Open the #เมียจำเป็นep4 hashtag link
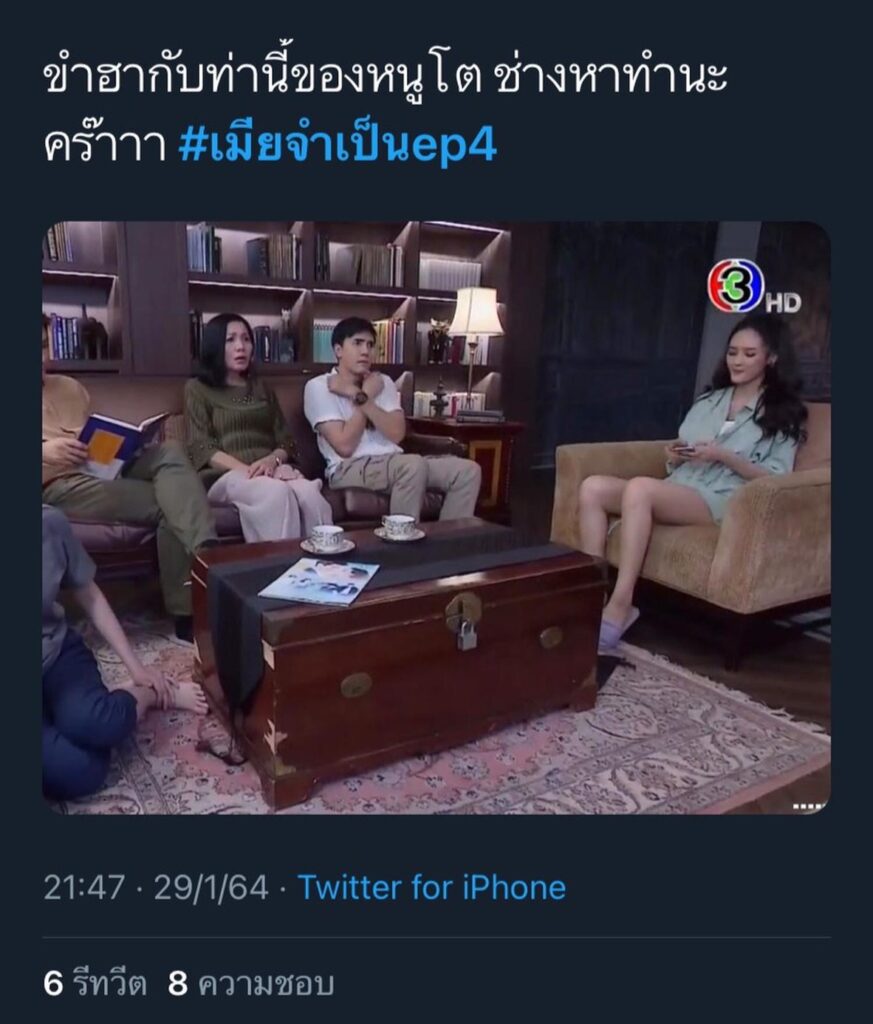 tap(337, 144)
